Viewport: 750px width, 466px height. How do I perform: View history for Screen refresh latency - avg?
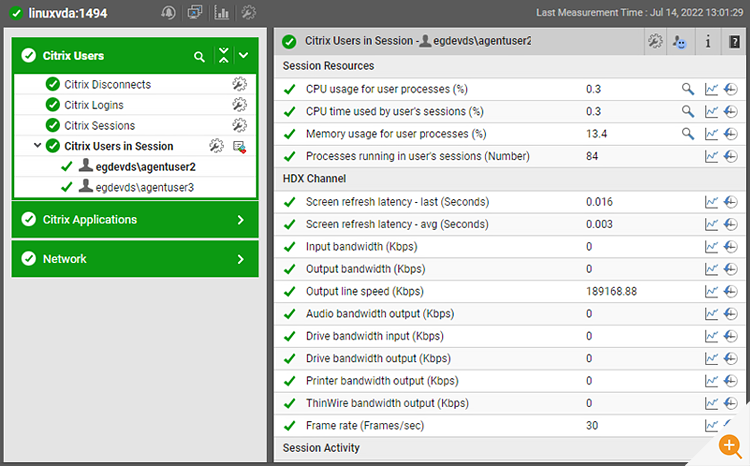click(730, 224)
